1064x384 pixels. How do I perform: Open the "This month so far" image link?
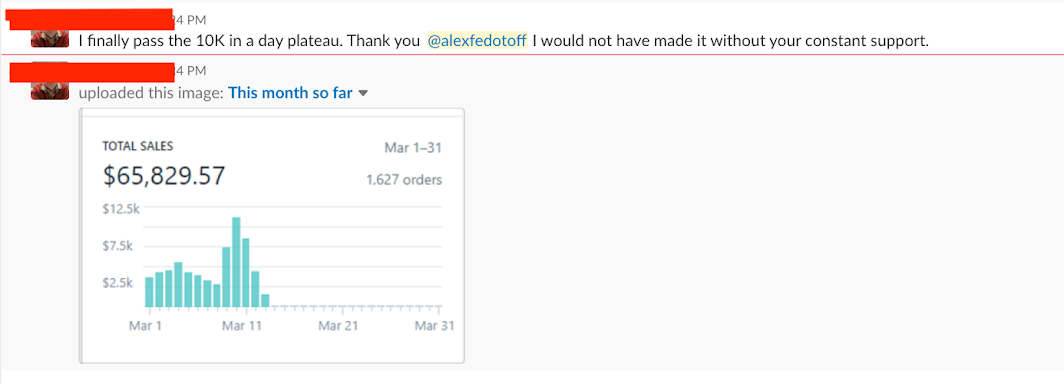click(x=290, y=93)
